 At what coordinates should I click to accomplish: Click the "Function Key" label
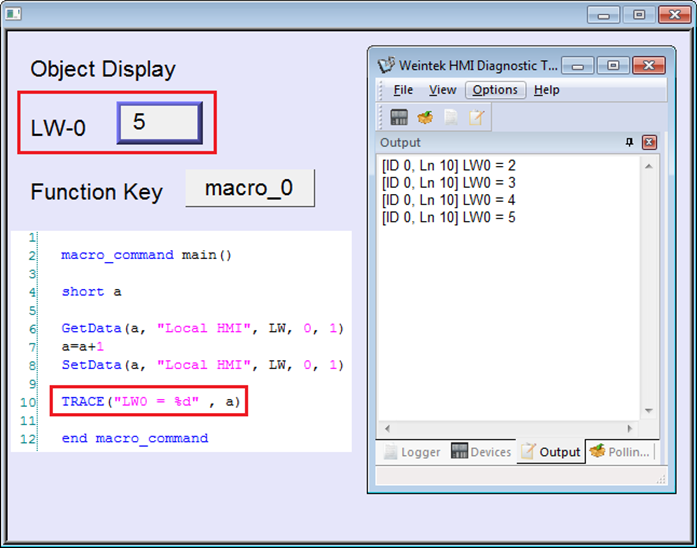pyautogui.click(x=96, y=192)
